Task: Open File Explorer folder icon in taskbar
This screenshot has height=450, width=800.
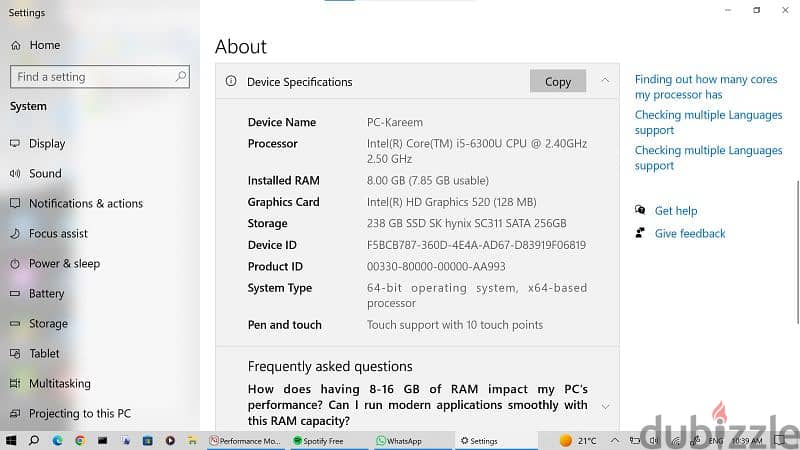Action: 192,440
